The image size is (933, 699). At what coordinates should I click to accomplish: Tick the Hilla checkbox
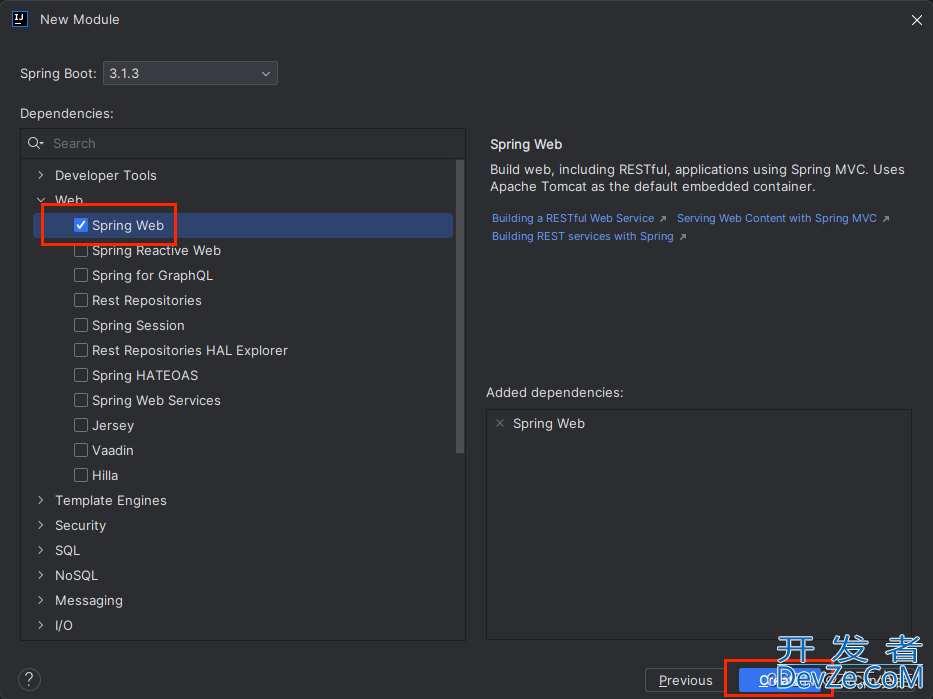pyautogui.click(x=81, y=475)
